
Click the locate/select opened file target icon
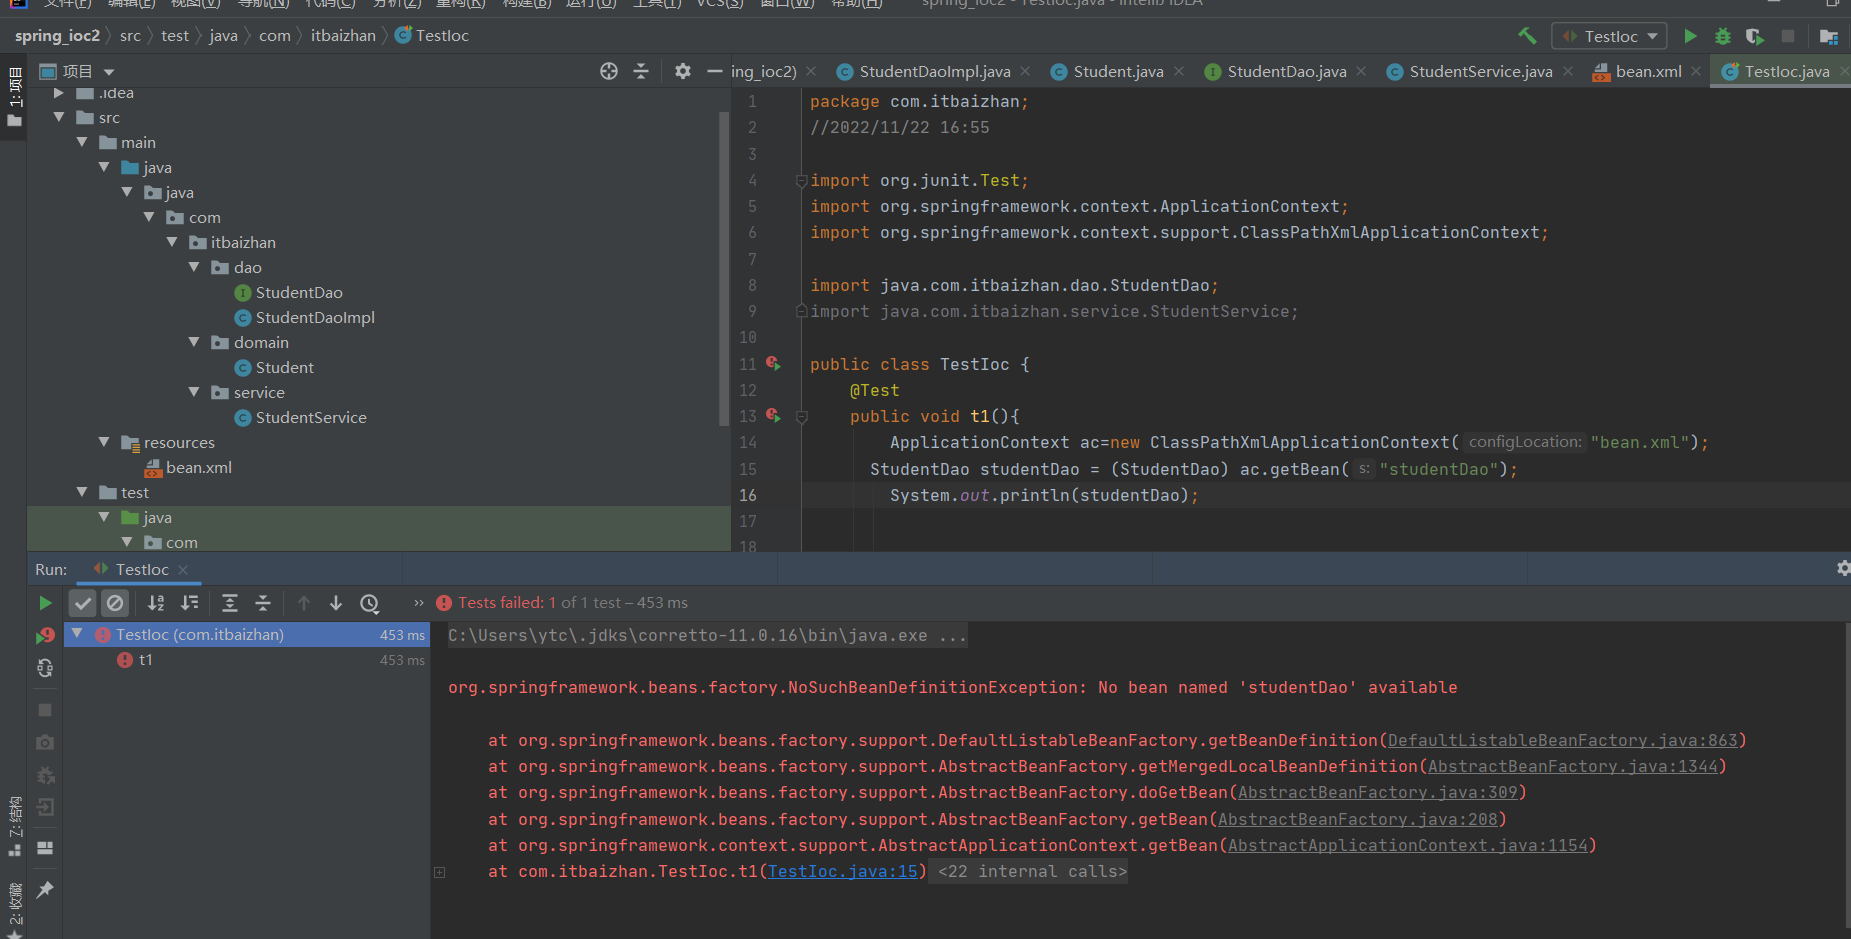click(609, 71)
